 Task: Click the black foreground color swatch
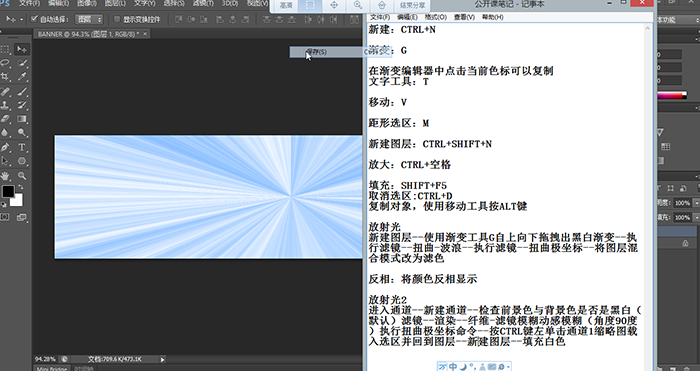pos(7,191)
